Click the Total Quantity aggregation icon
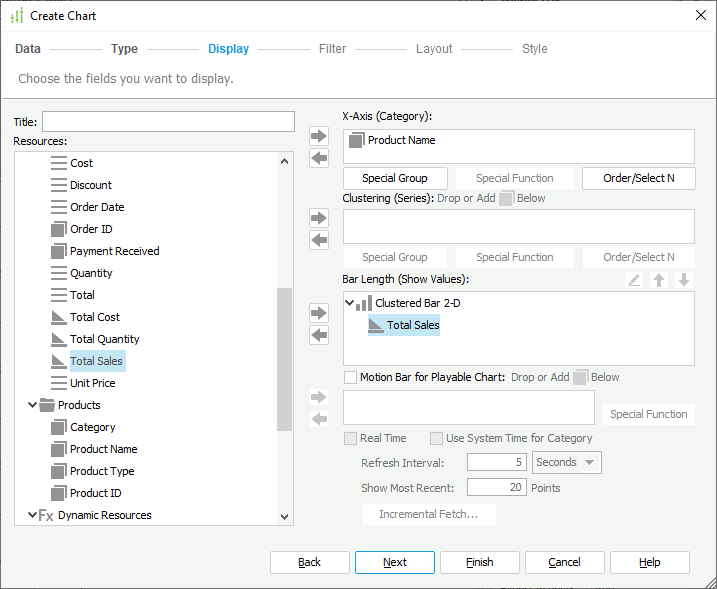This screenshot has height=589, width=717. coord(59,339)
